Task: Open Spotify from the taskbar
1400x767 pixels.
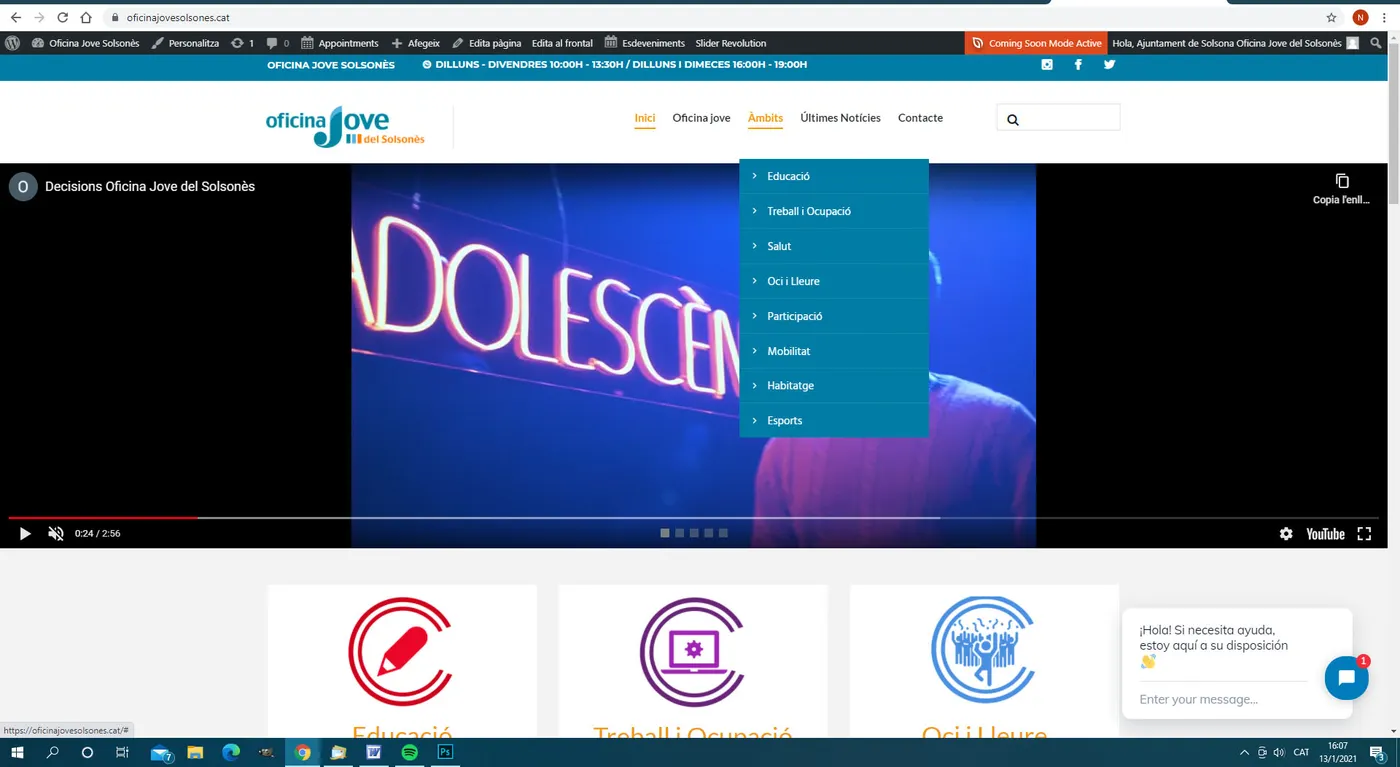Action: coord(409,752)
